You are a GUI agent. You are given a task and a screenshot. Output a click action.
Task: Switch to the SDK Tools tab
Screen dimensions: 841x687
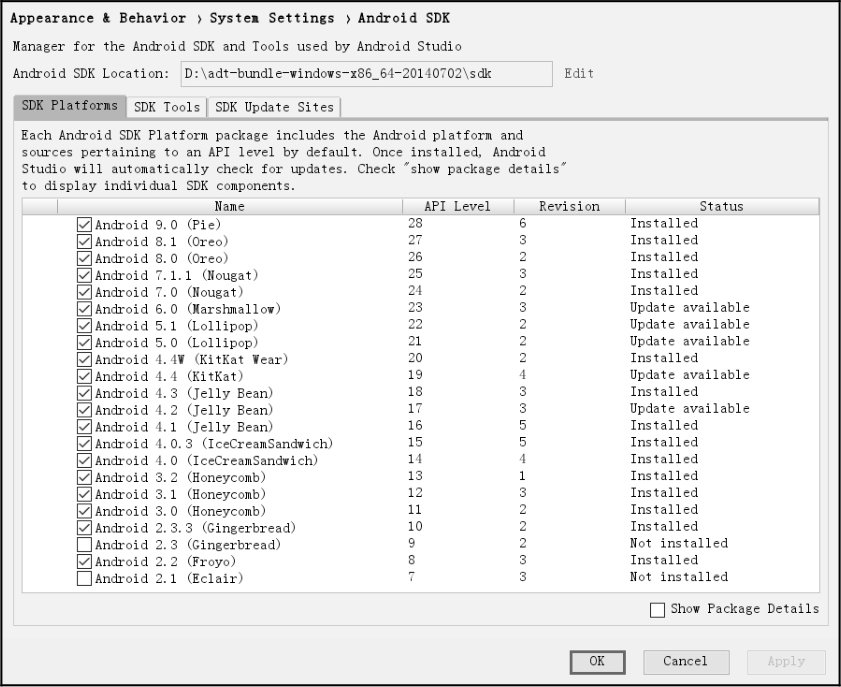[167, 107]
